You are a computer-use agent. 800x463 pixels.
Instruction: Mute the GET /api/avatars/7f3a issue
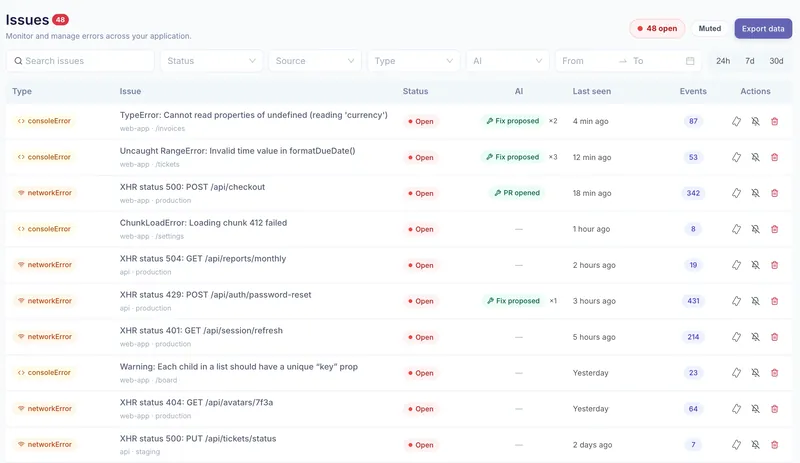(x=756, y=409)
